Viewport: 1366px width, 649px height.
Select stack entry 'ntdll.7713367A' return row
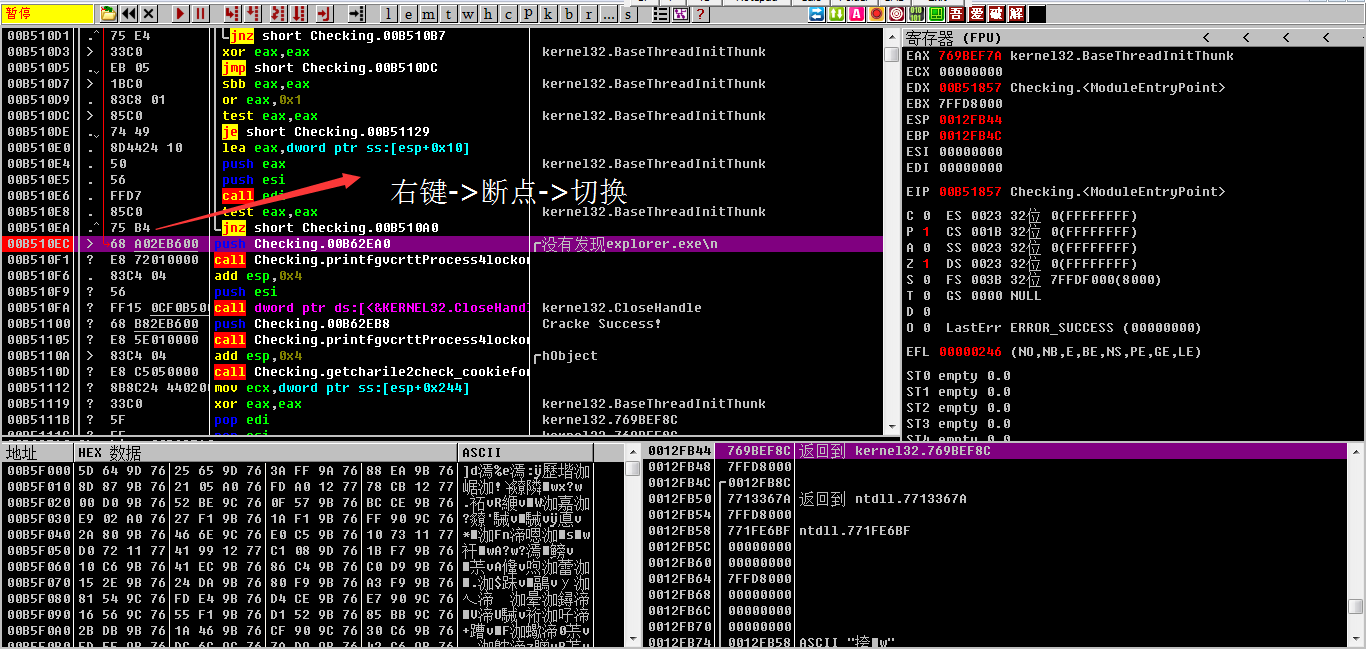point(995,499)
